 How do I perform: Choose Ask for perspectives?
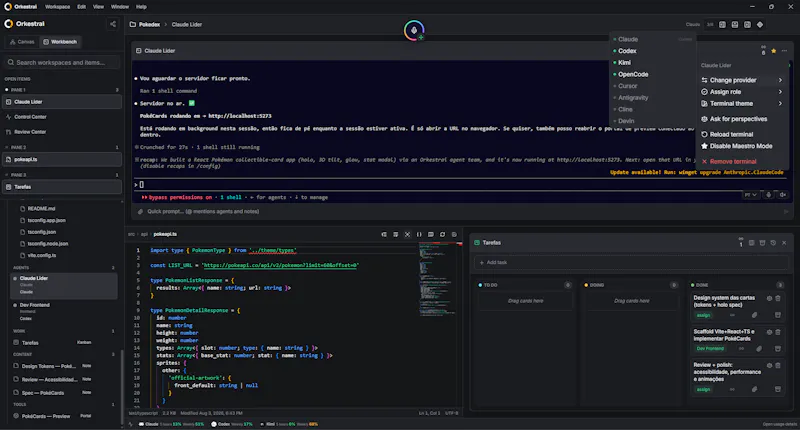[742, 119]
